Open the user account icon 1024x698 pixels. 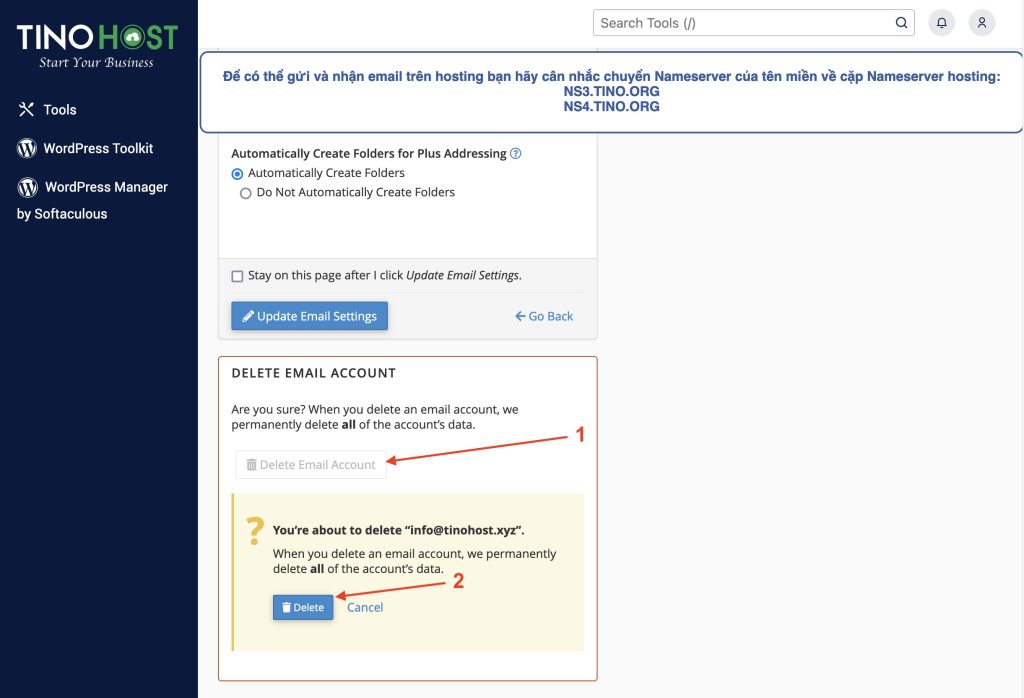pos(982,23)
